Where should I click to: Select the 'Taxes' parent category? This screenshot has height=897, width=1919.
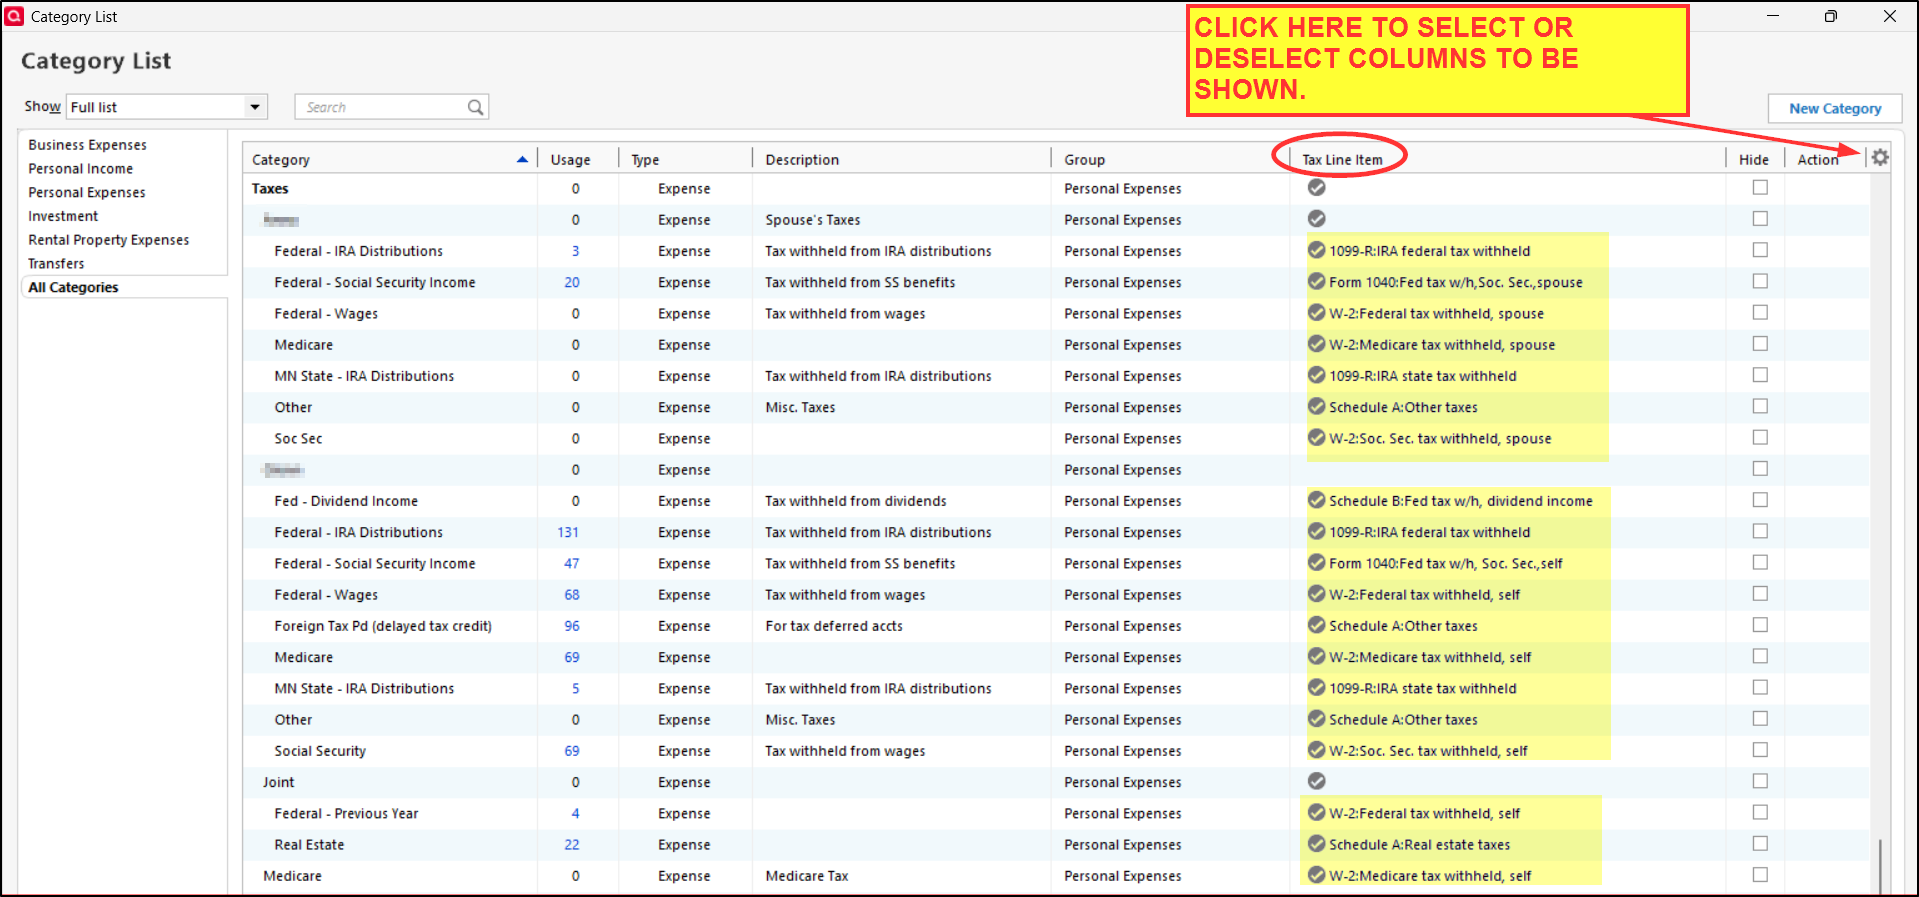270,189
